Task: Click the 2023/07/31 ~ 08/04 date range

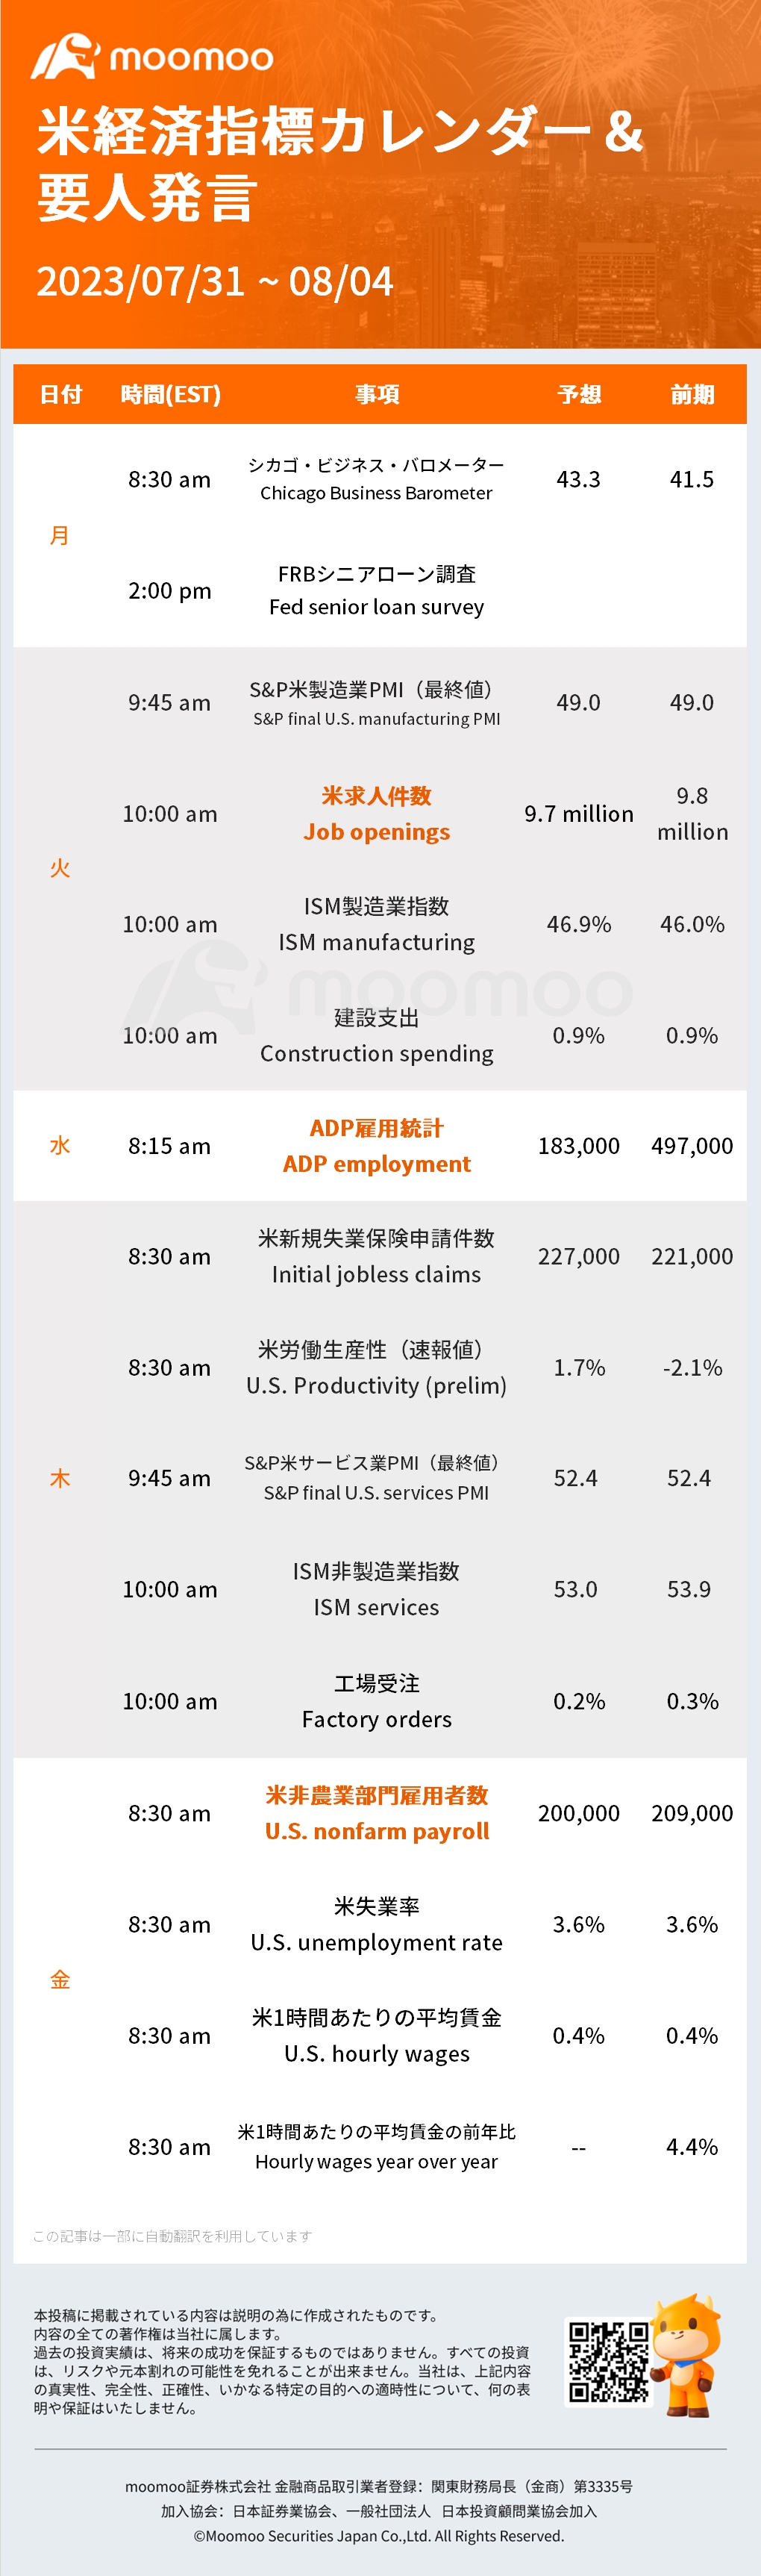Action: pos(215,282)
